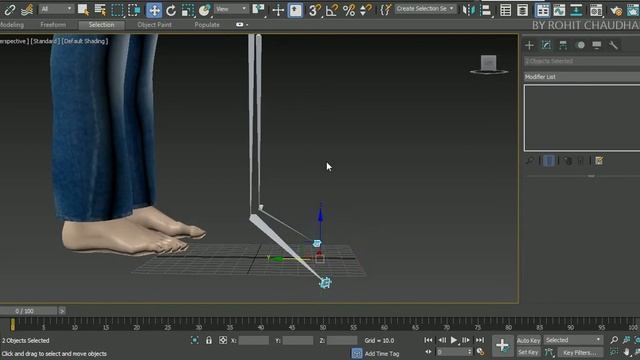Open the selection filter All dropdown
This screenshot has width=640, height=360.
[56, 9]
